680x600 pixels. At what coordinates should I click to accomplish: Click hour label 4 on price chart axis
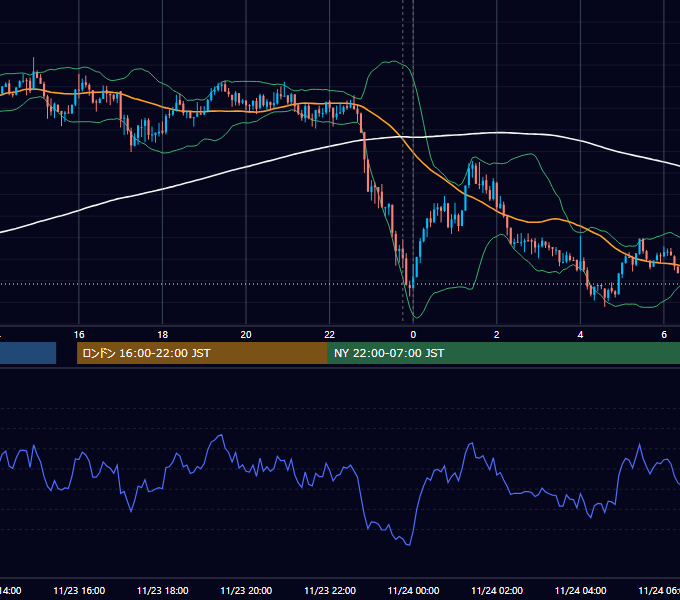[580, 335]
